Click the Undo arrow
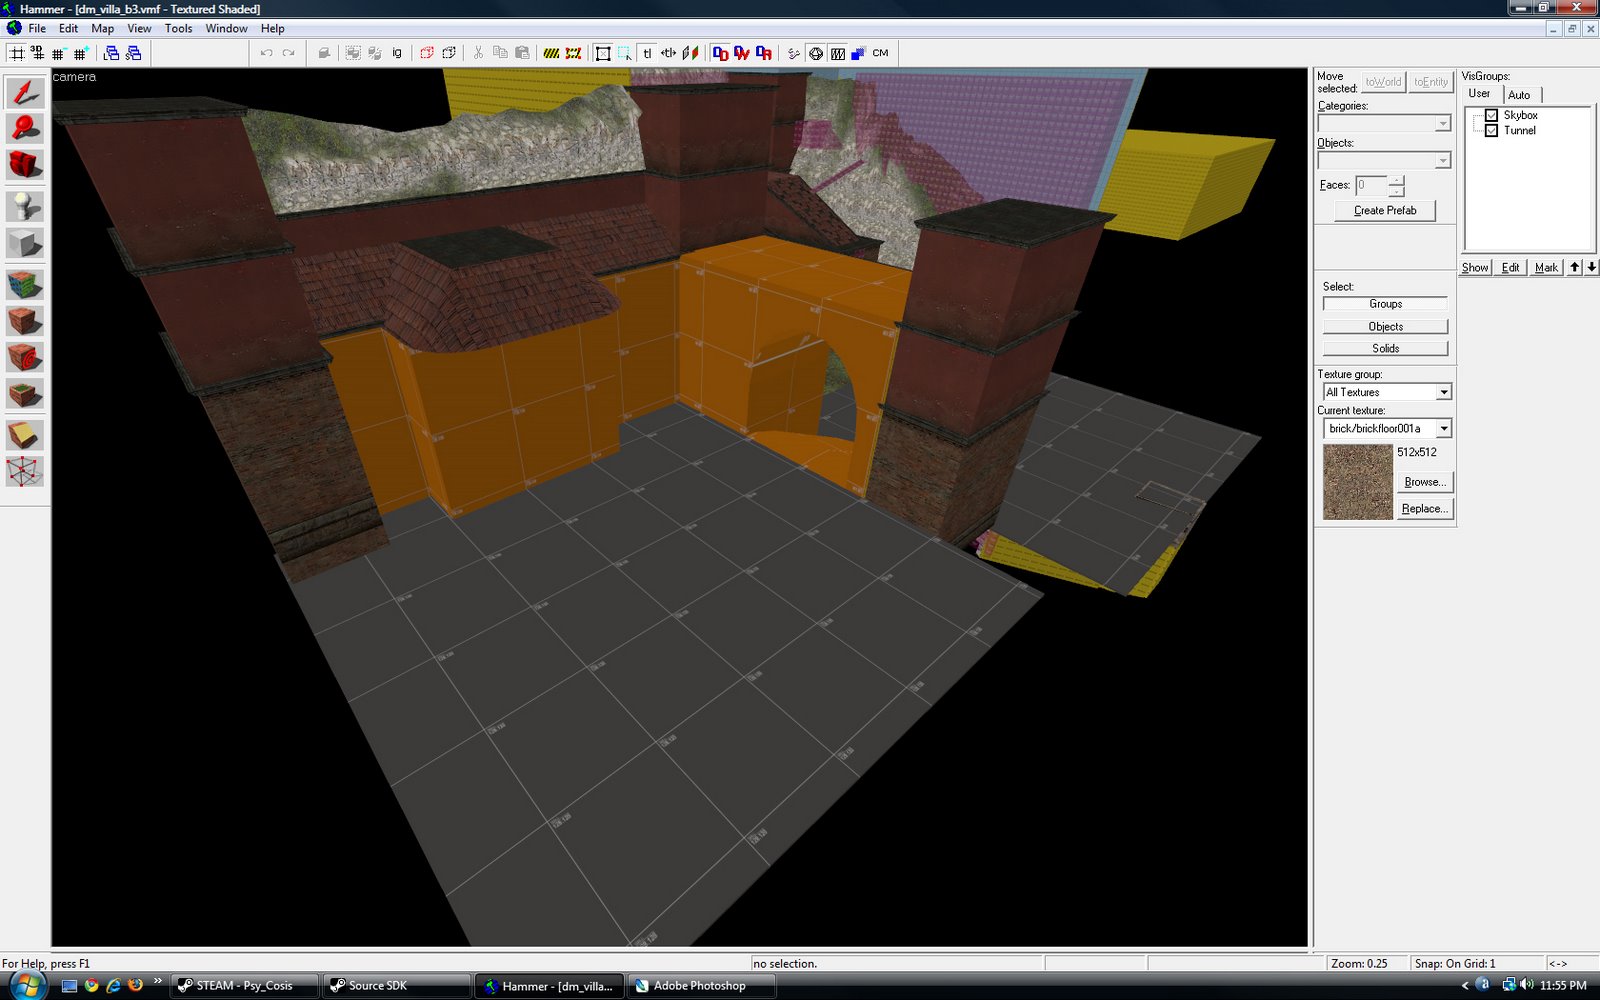The height and width of the screenshot is (1000, 1600). coord(267,53)
